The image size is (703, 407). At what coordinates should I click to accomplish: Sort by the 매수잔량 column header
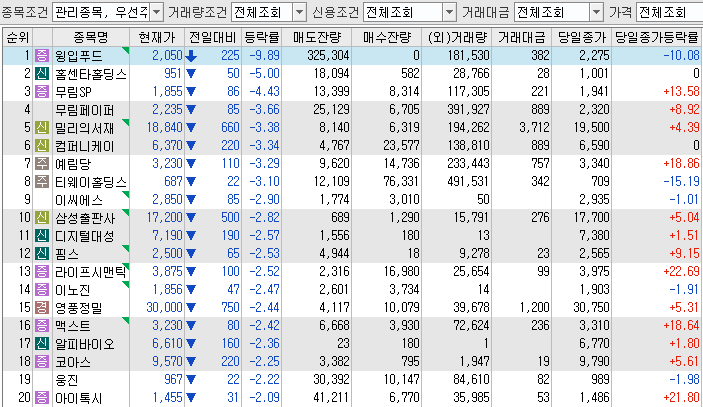click(387, 37)
